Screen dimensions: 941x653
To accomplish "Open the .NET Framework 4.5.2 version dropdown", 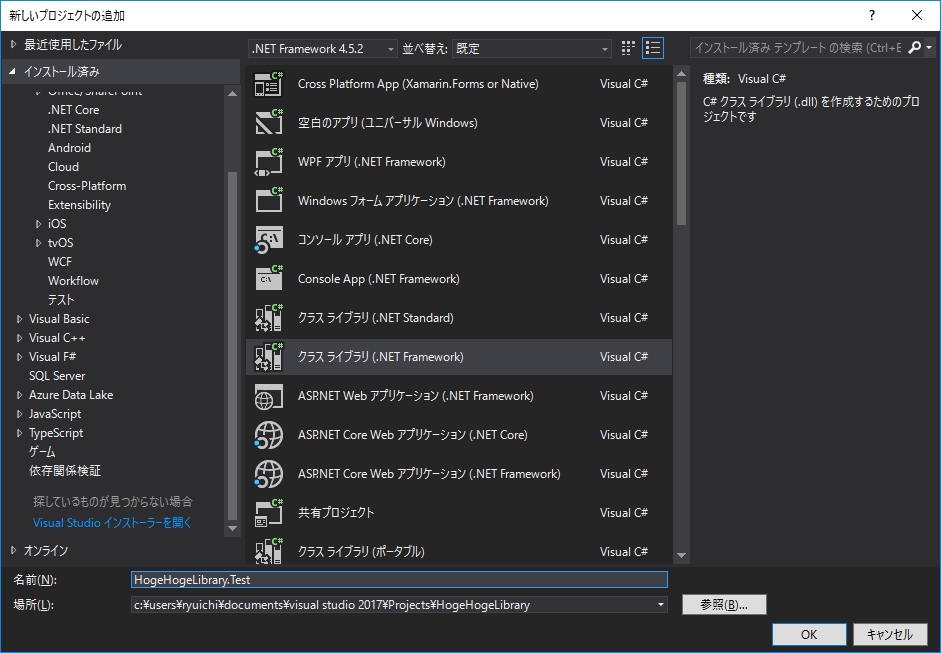I will coord(323,49).
